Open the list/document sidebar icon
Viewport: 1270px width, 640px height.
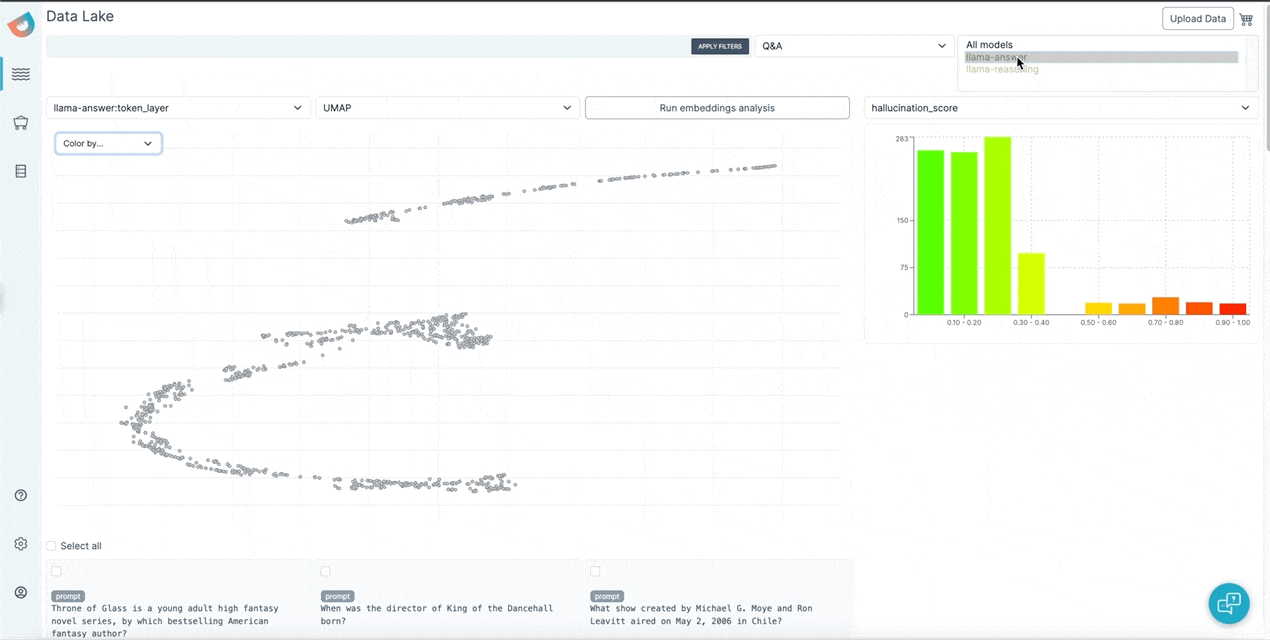[21, 172]
